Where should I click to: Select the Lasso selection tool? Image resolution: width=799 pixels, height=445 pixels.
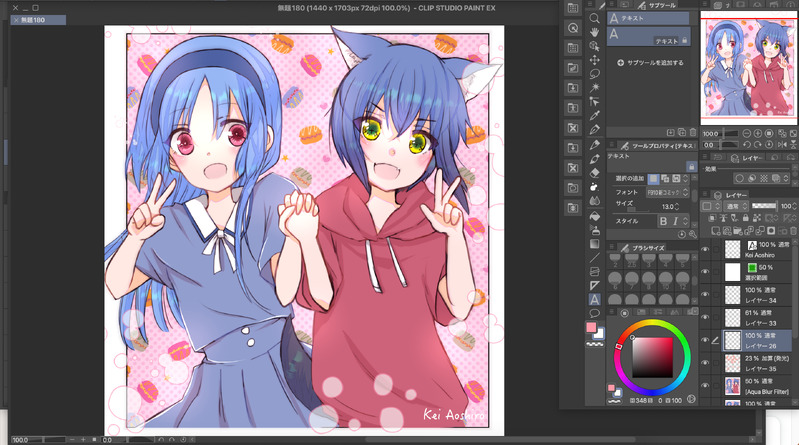tap(594, 73)
